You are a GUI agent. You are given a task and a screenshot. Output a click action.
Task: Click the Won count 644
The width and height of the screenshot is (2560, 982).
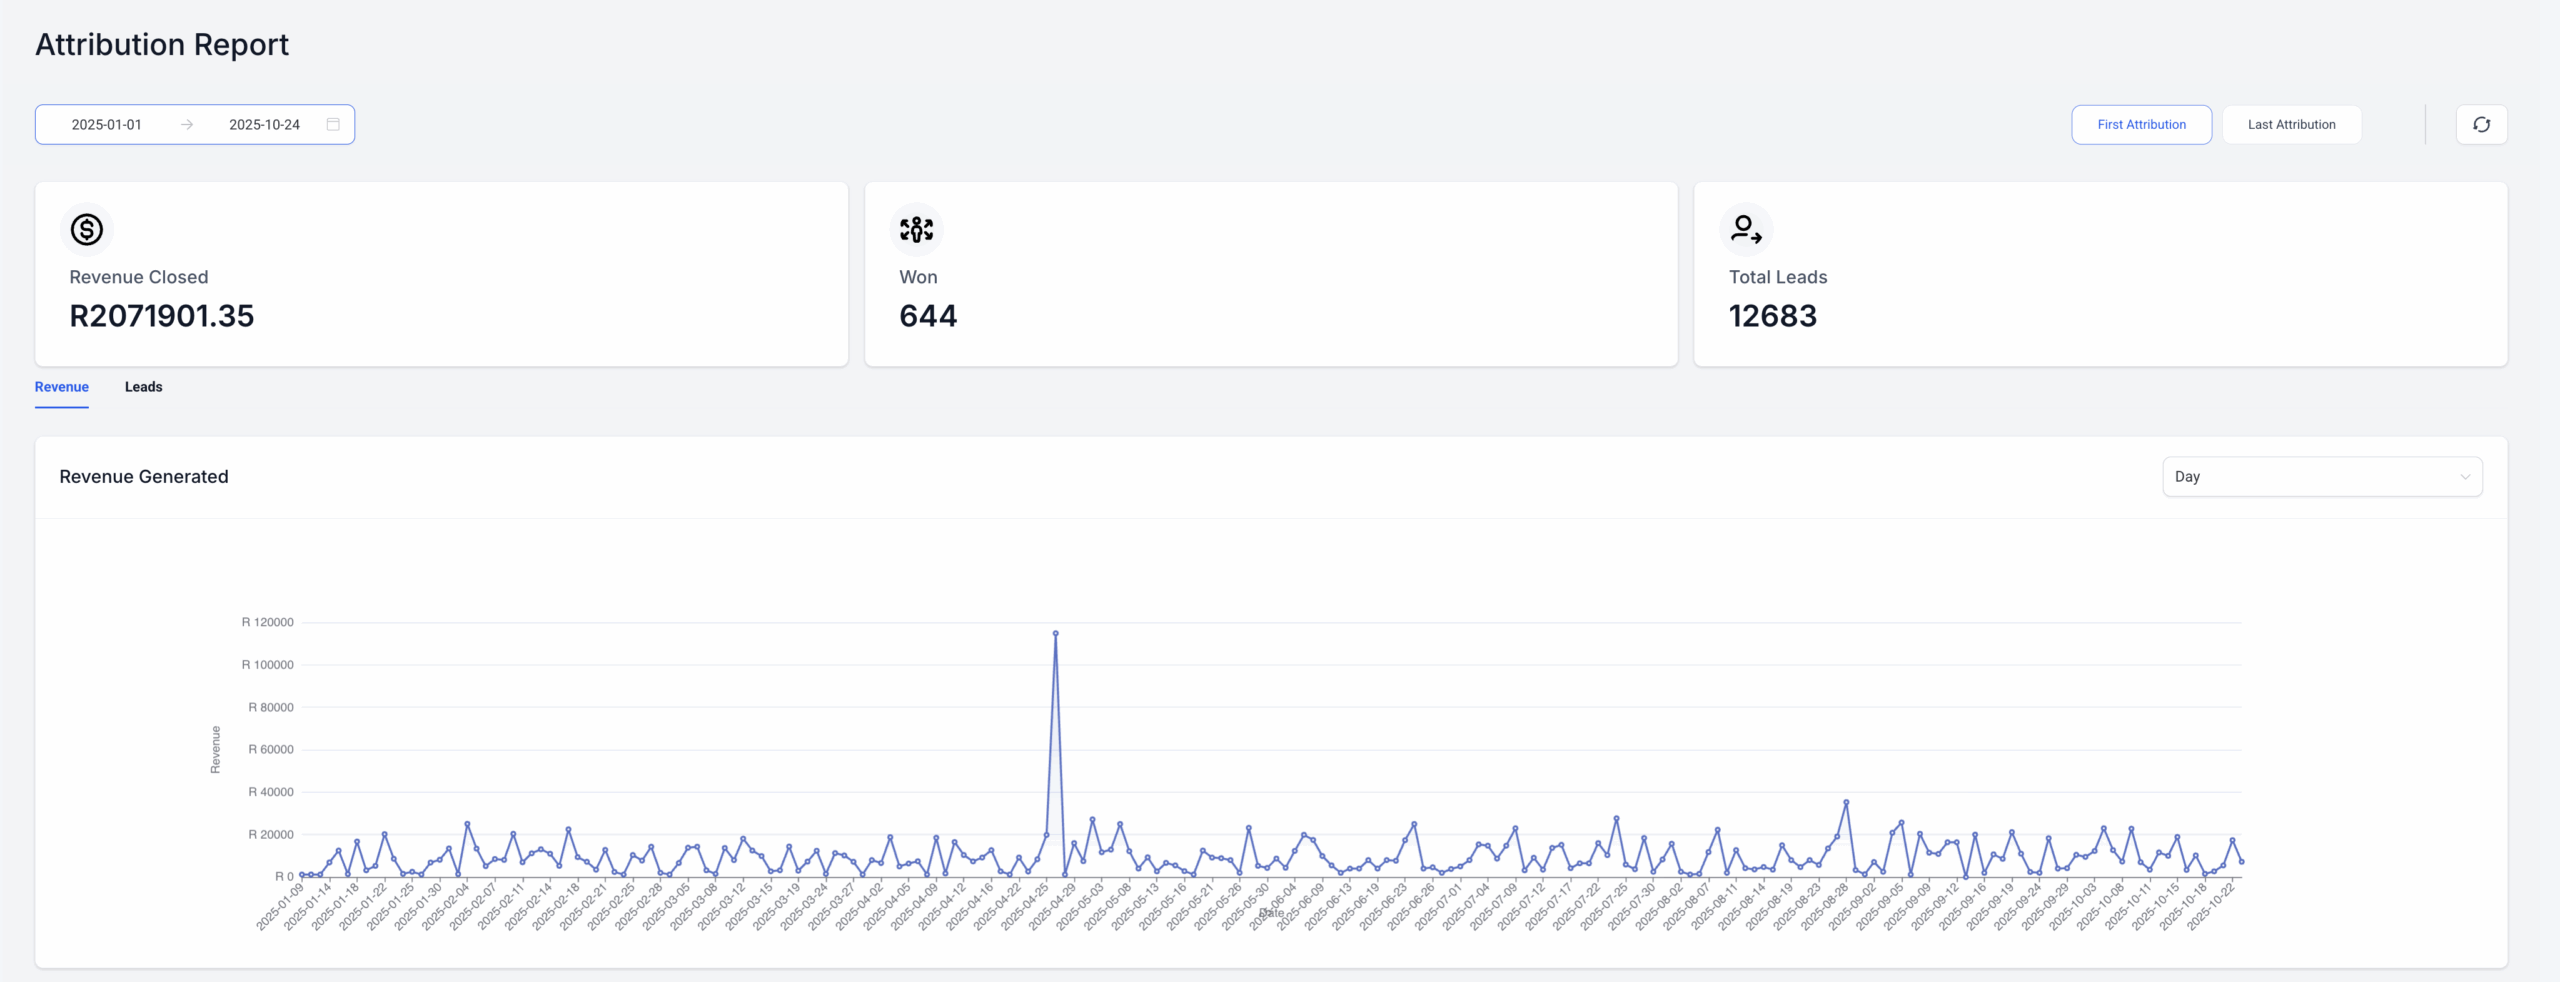[x=928, y=316]
